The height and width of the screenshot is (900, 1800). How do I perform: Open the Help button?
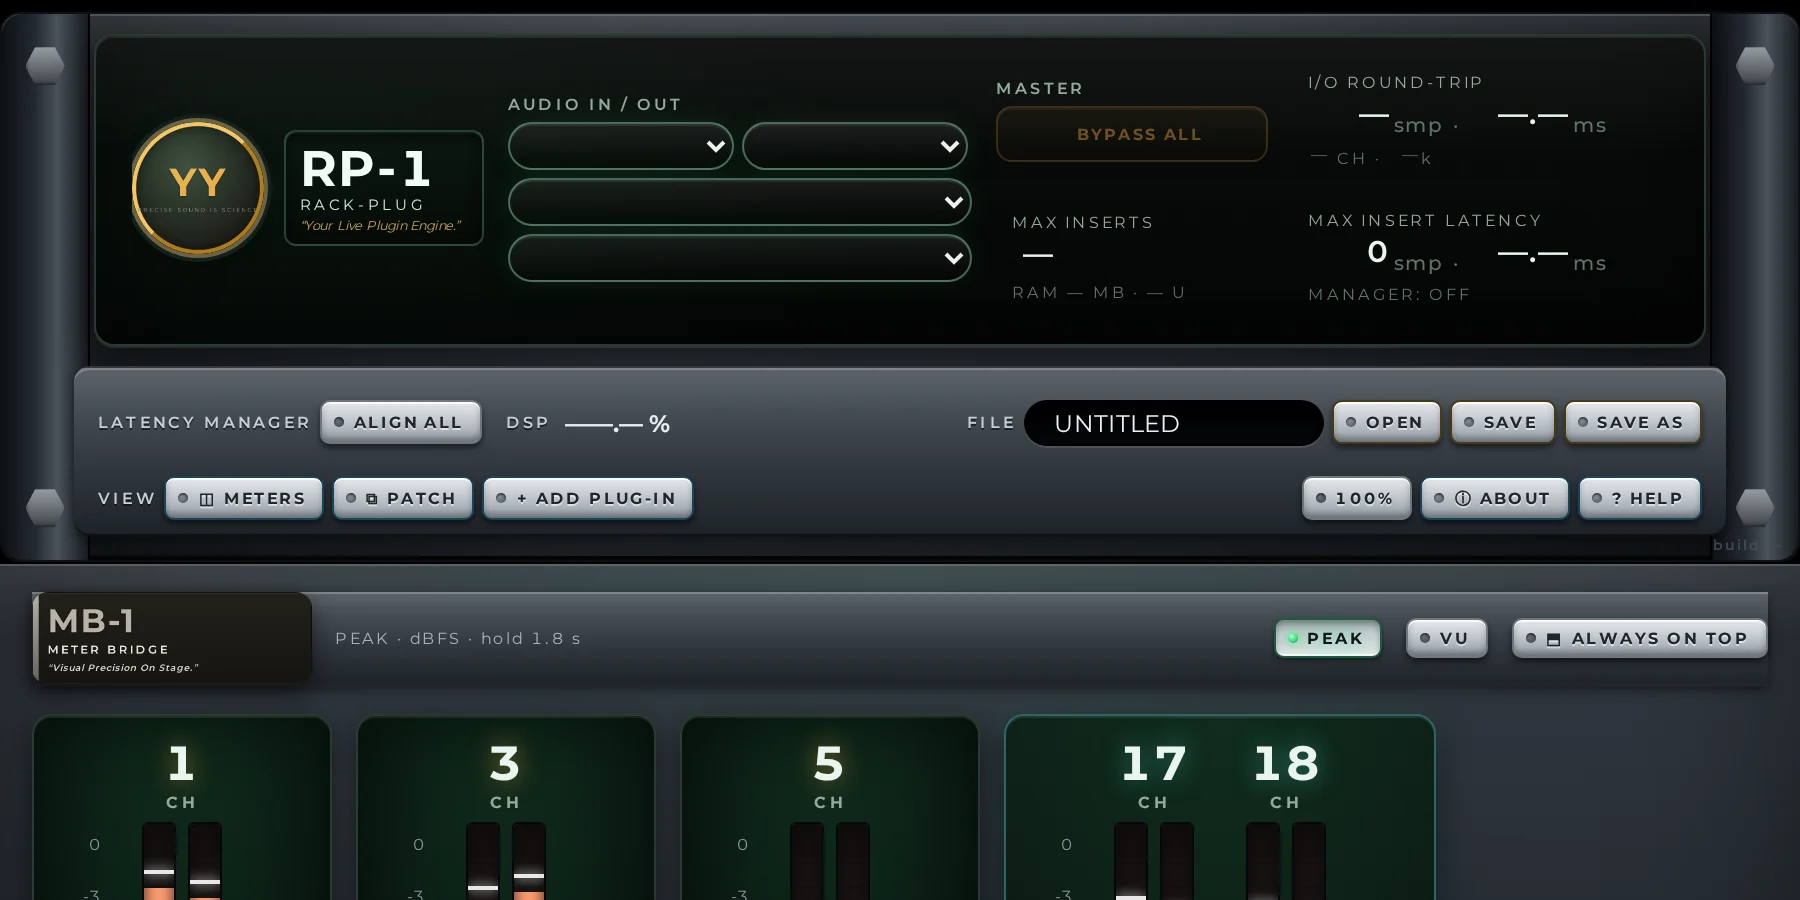[1640, 498]
